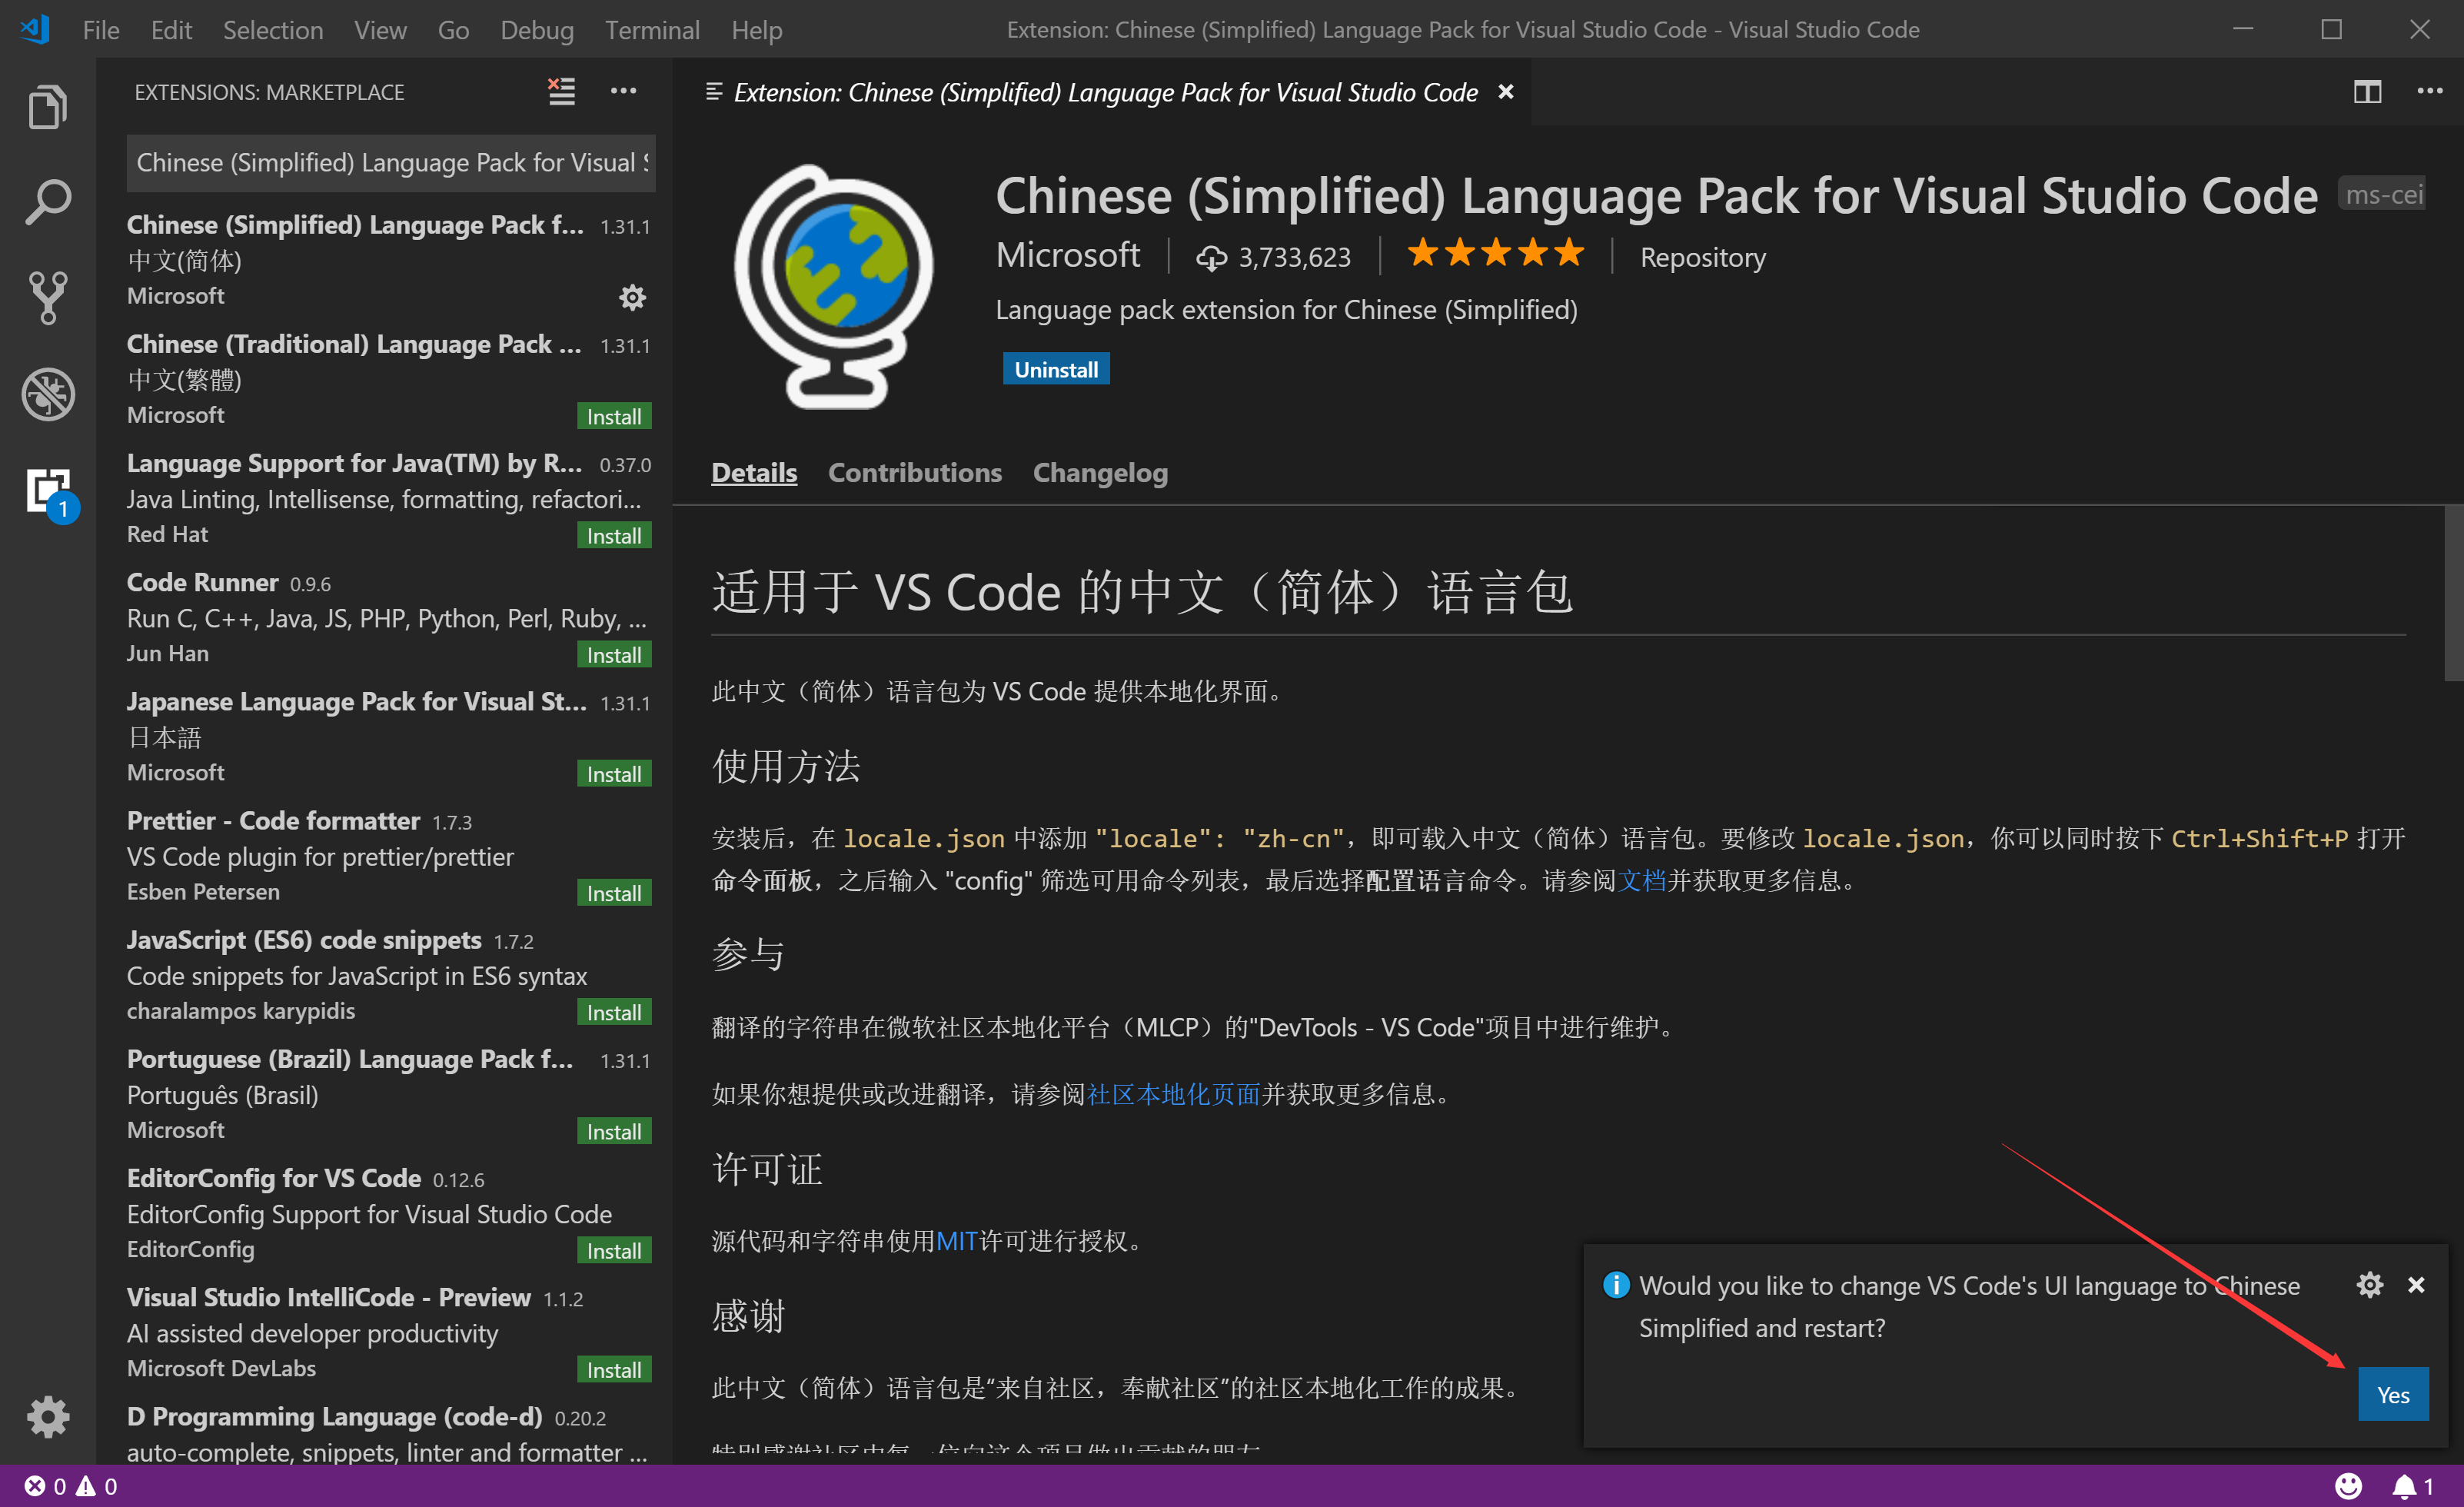Click the extensions search input field
The width and height of the screenshot is (2464, 1507).
pyautogui.click(x=391, y=163)
